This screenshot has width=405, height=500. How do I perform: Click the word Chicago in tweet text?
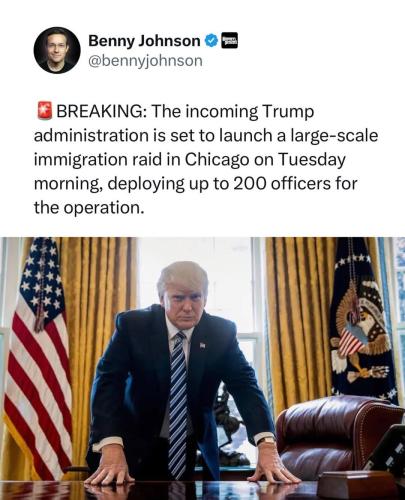click(217, 160)
